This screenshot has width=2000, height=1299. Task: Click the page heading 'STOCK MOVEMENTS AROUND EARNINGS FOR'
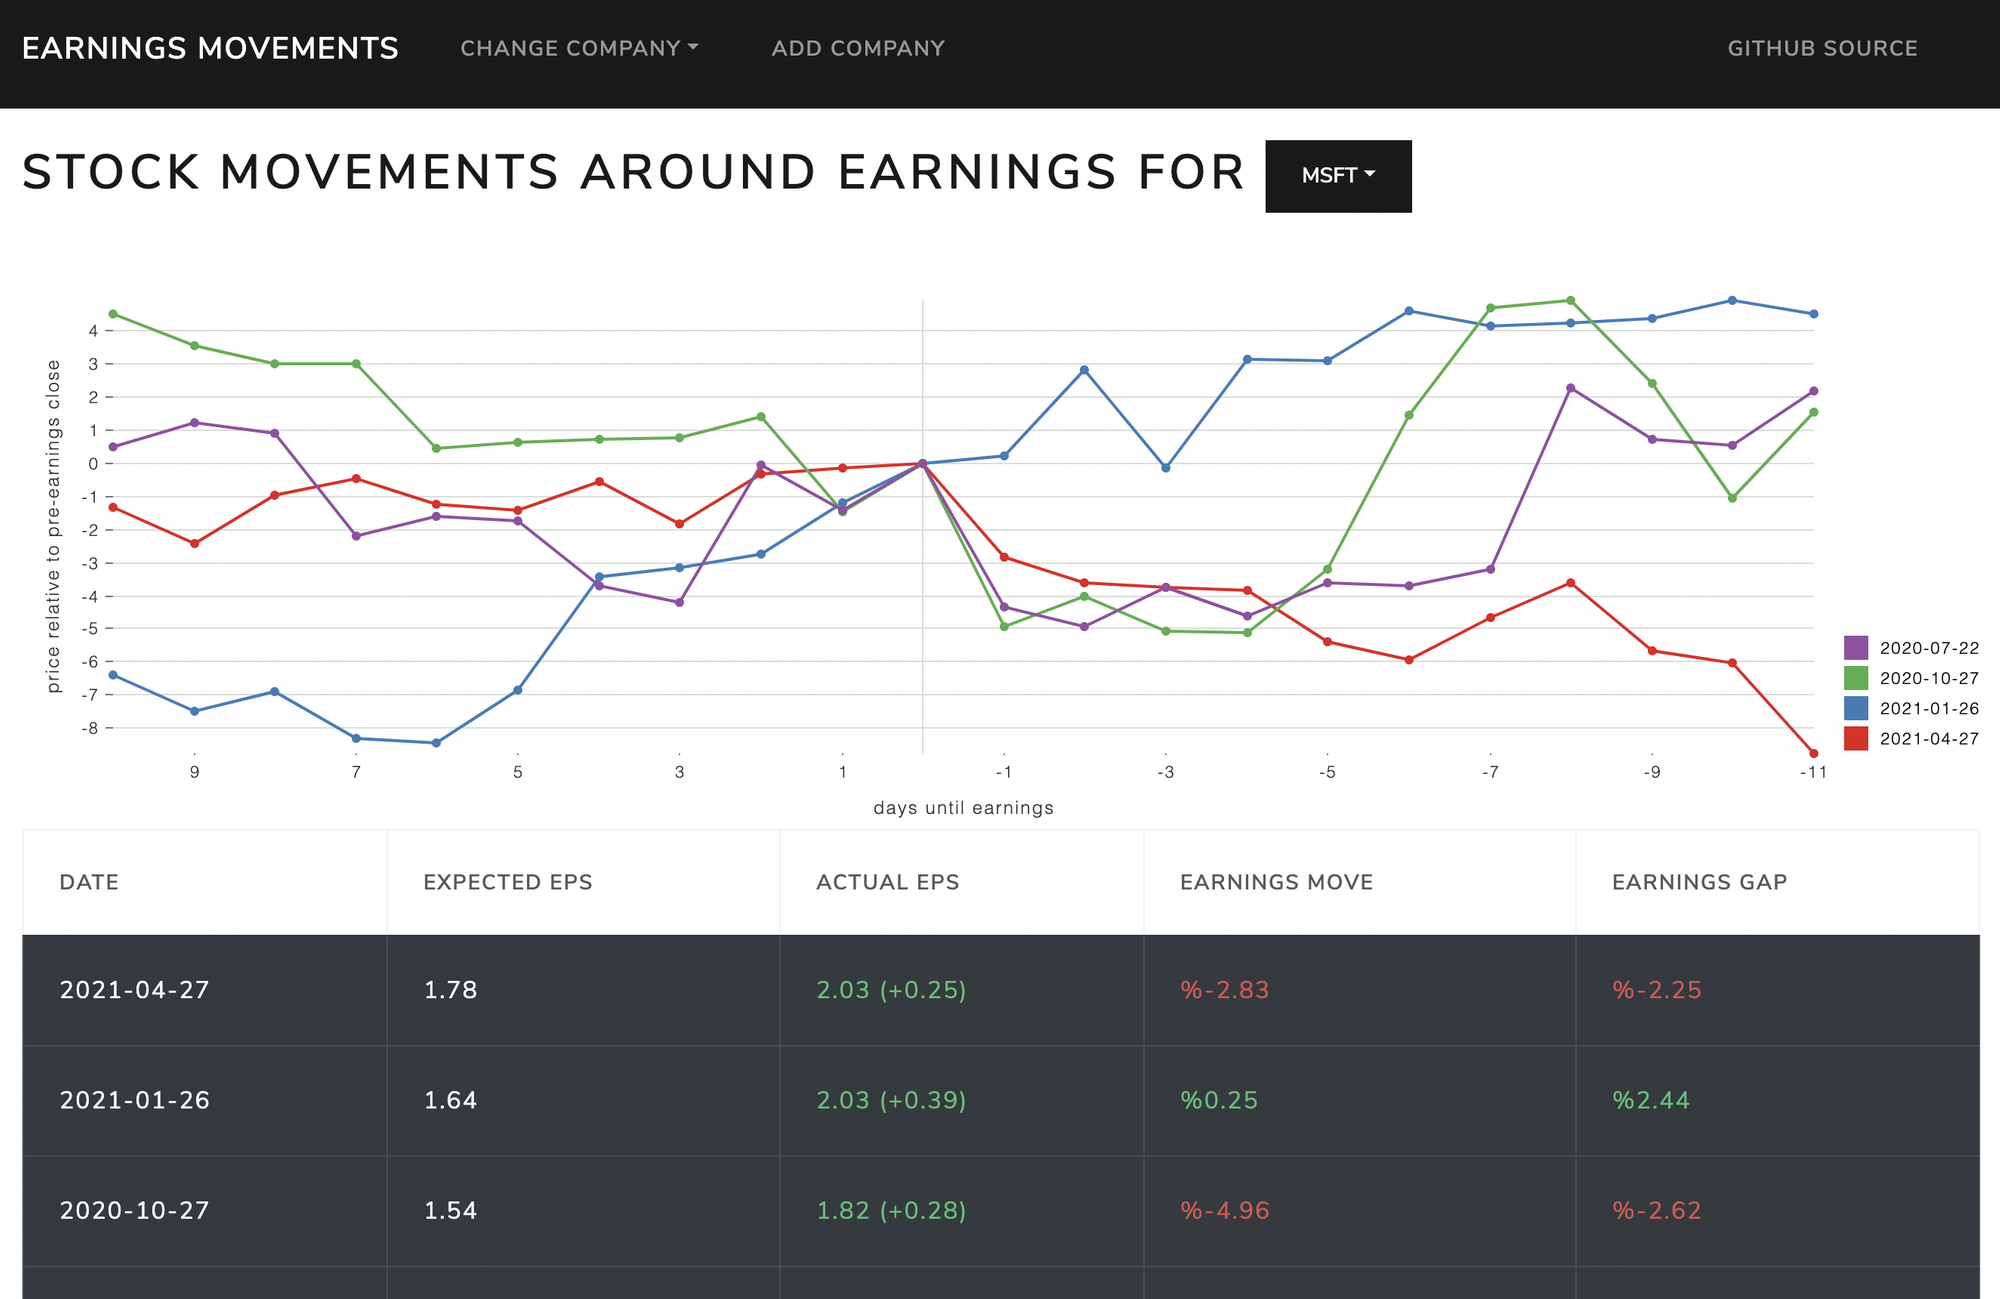(633, 172)
